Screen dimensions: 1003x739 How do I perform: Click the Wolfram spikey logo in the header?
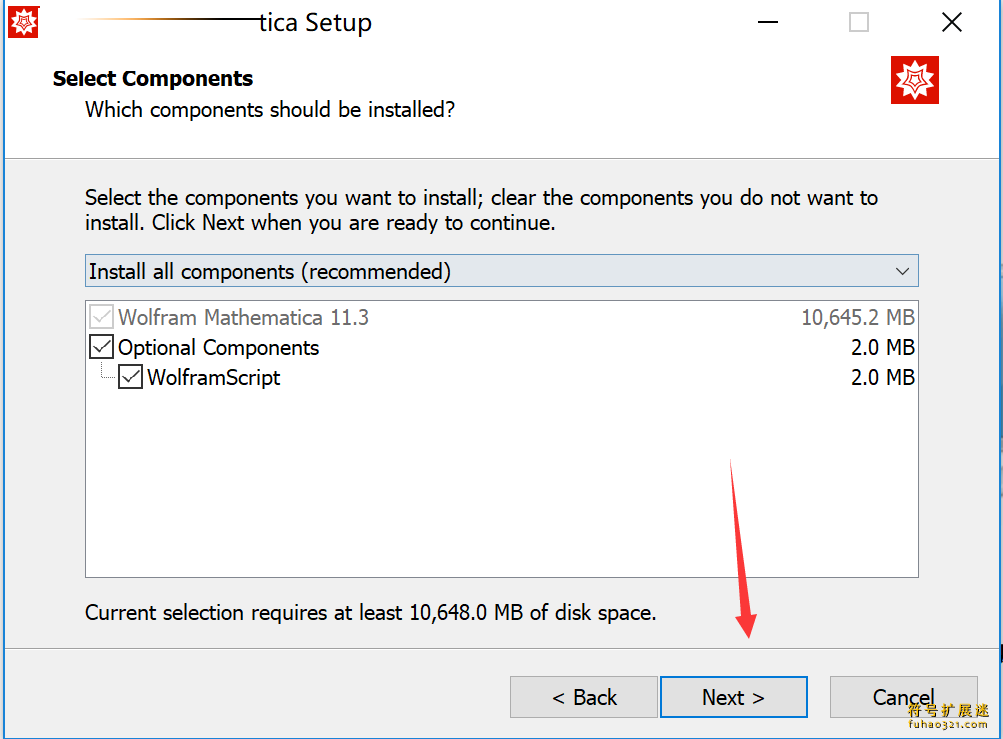pyautogui.click(x=914, y=80)
